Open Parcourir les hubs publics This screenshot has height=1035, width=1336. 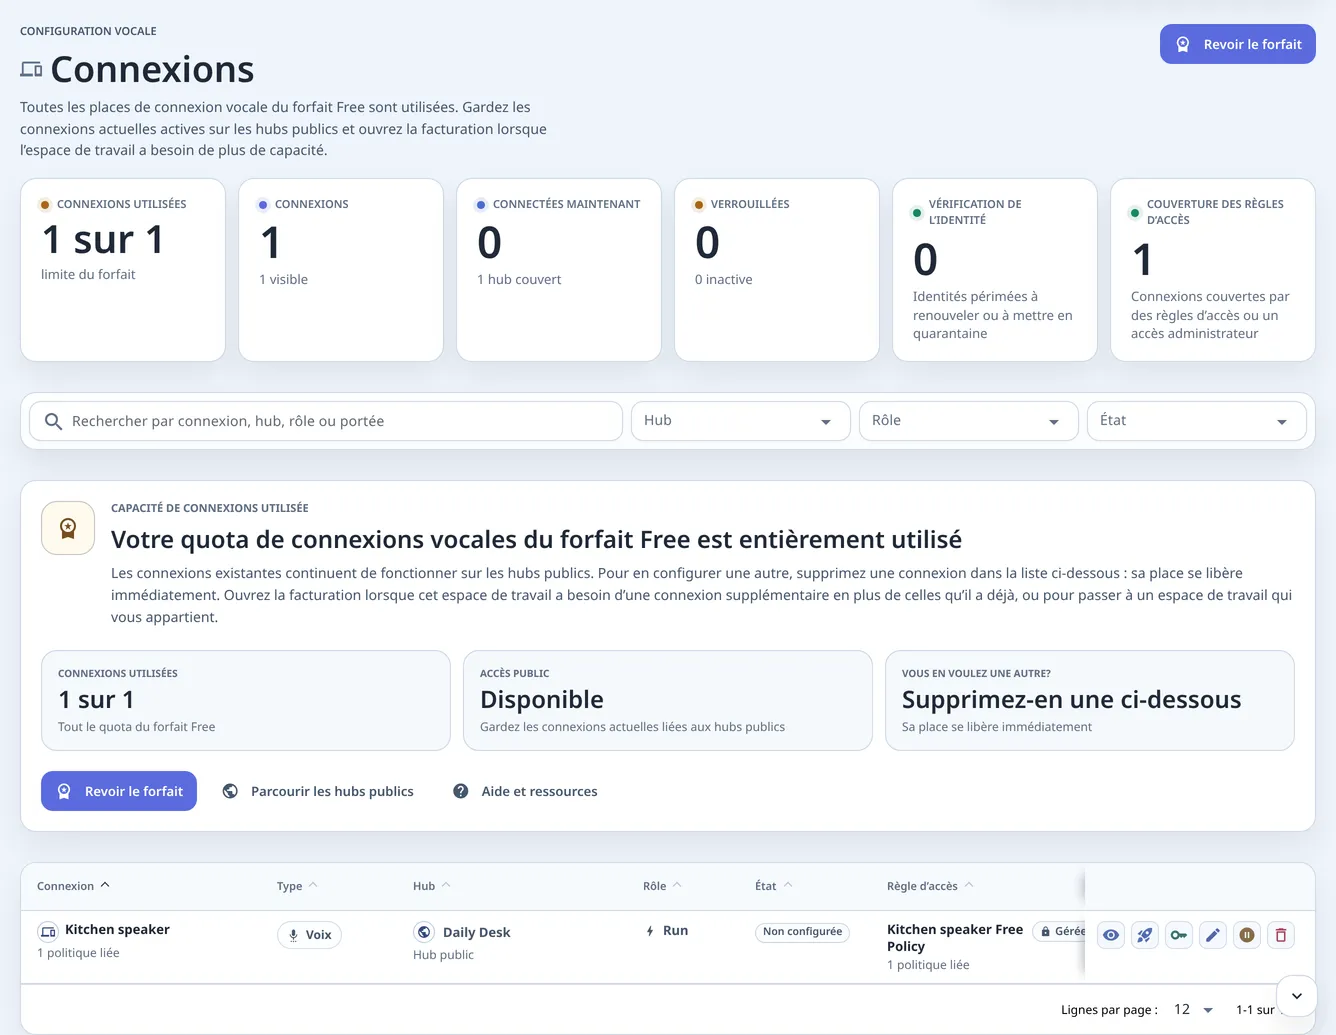(318, 791)
